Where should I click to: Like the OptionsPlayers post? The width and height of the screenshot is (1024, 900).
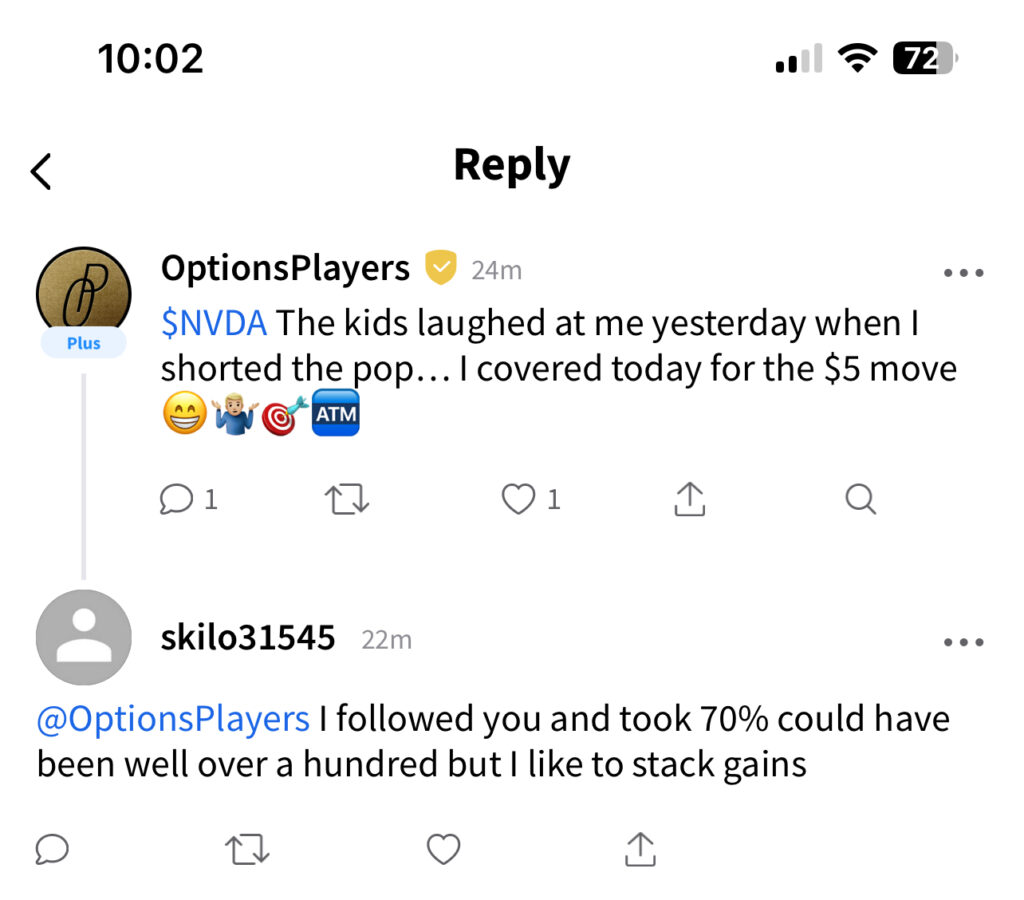click(x=518, y=498)
